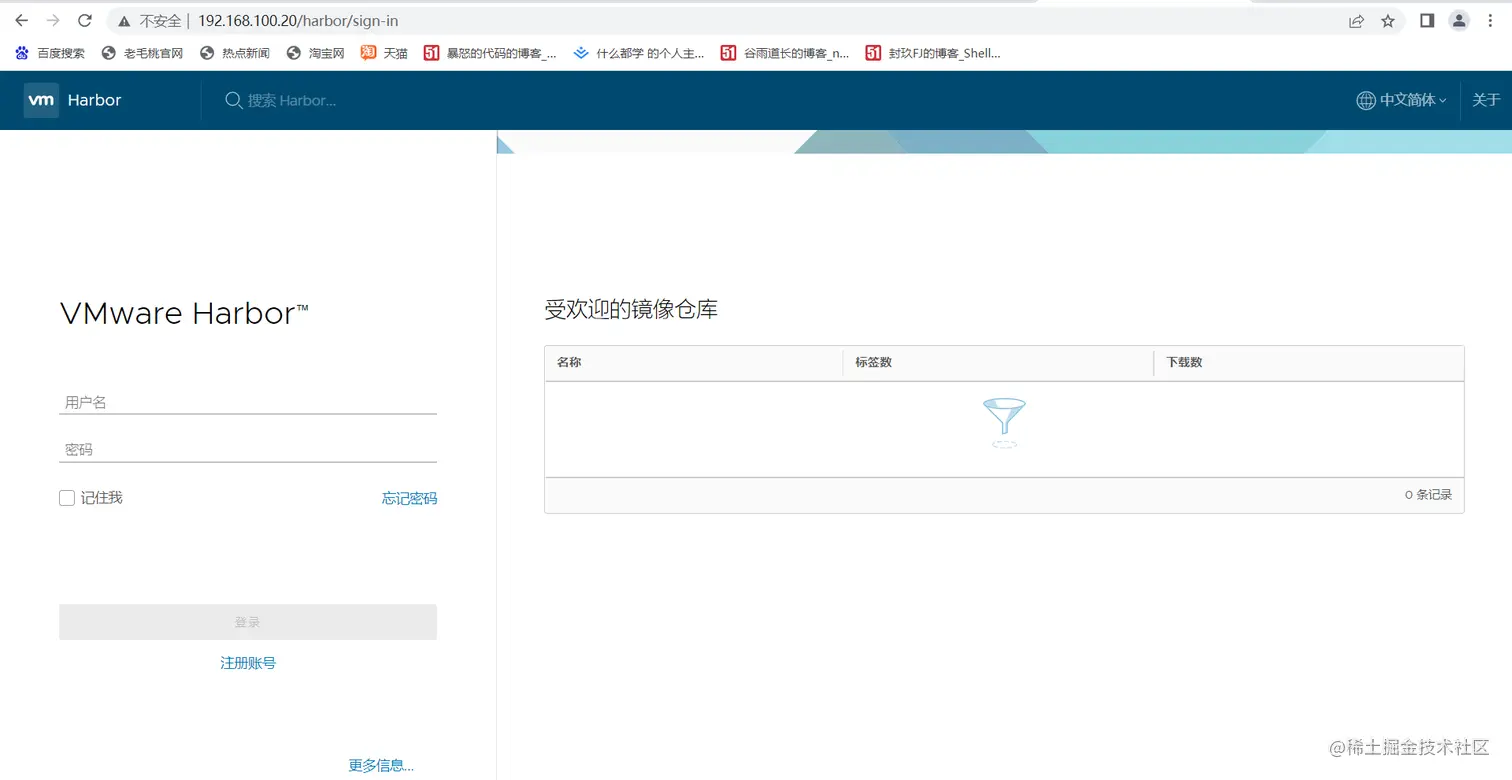Click the share page icon in address bar
The image size is (1512, 780).
(1356, 21)
